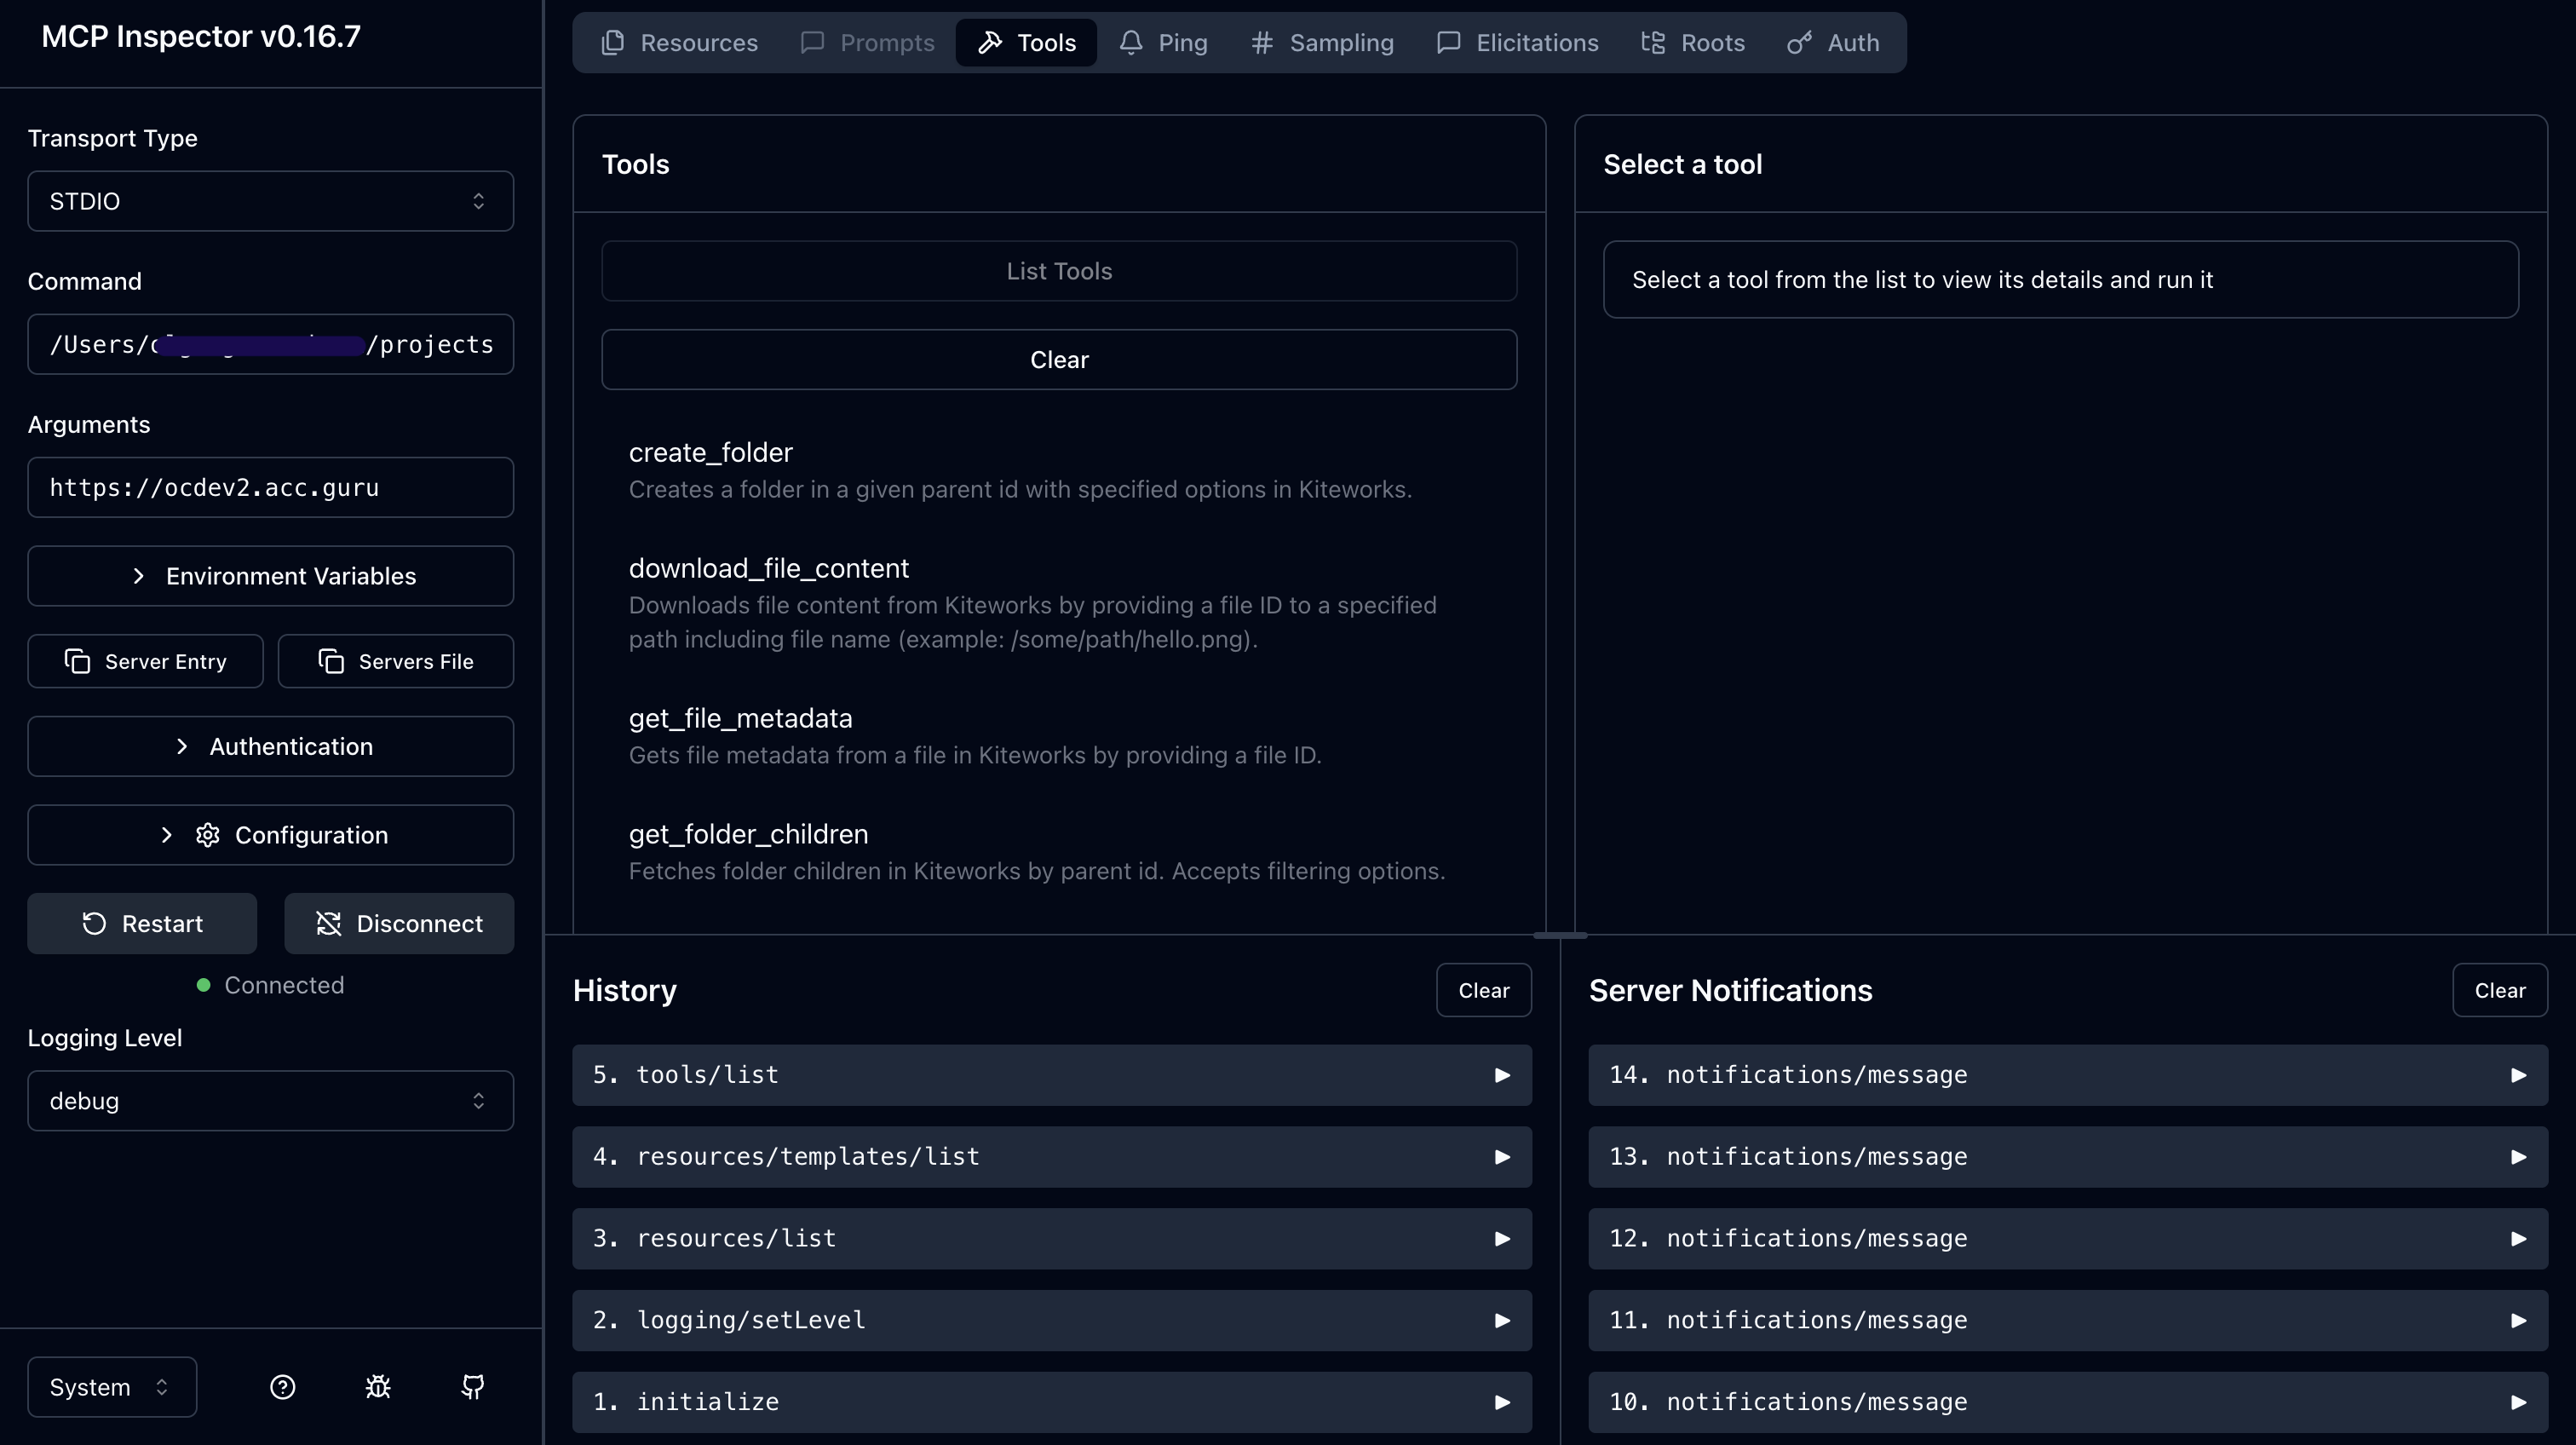The width and height of the screenshot is (2576, 1445).
Task: Switch to the Sampling tab
Action: (x=1322, y=43)
